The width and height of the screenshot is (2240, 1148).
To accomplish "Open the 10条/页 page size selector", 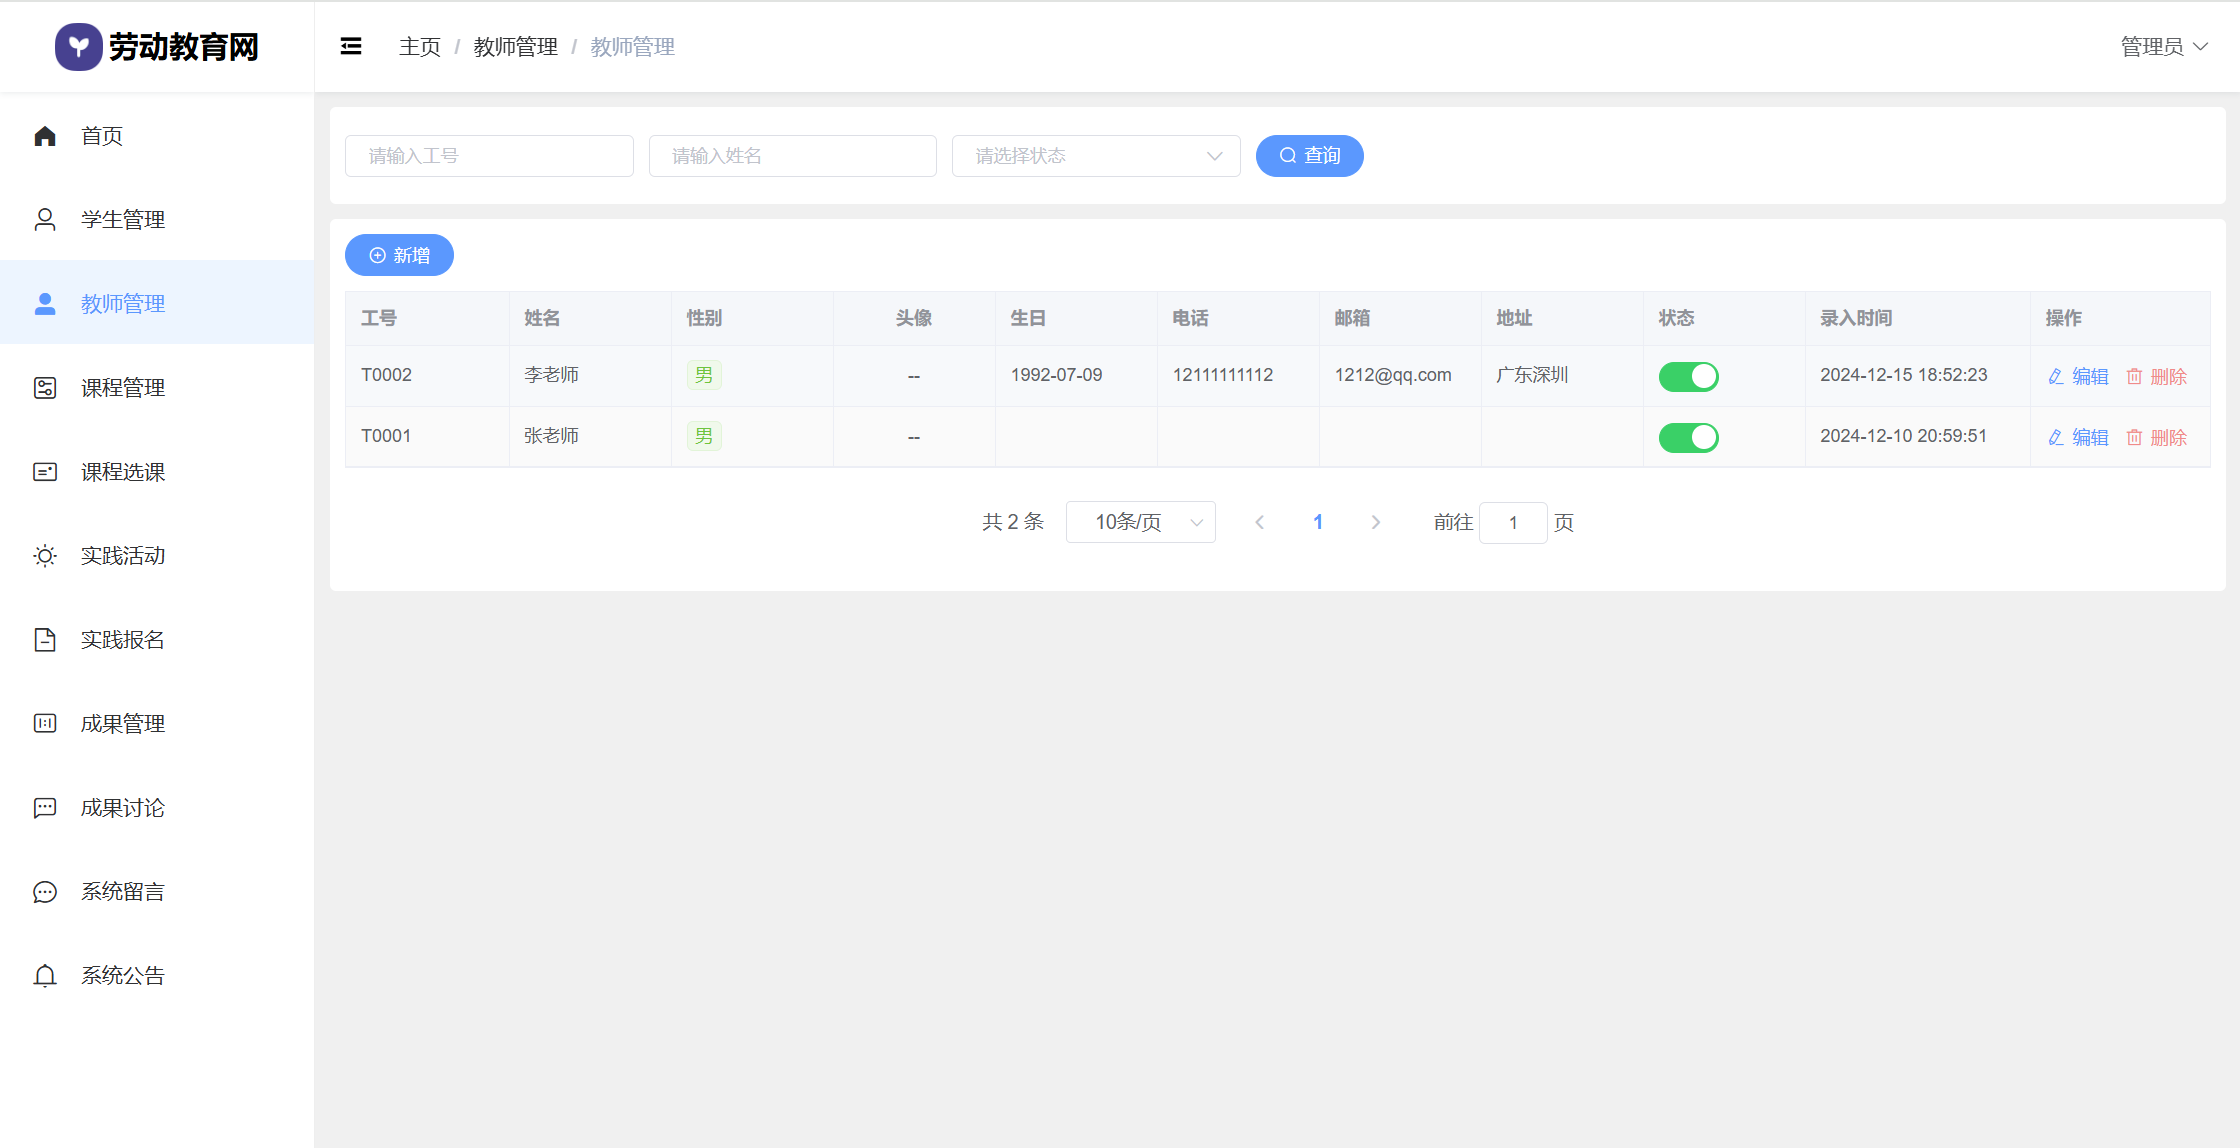I will (x=1140, y=523).
